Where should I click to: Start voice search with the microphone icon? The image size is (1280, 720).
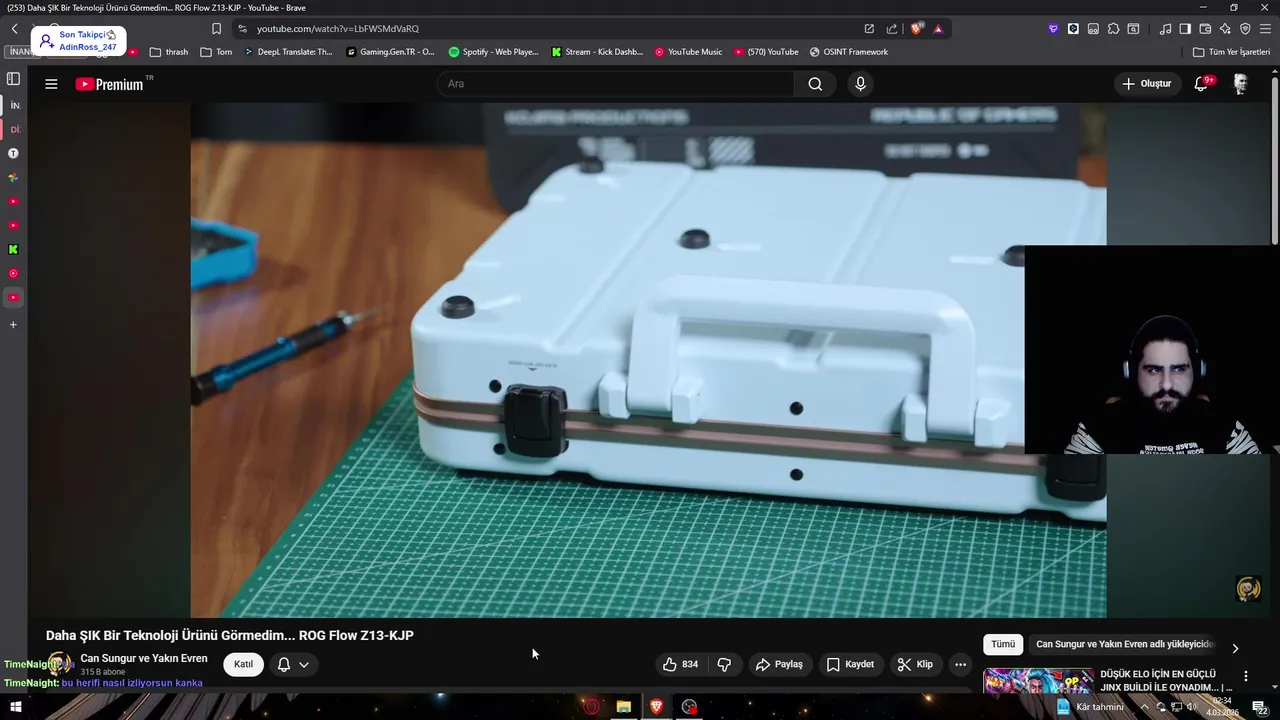860,84
